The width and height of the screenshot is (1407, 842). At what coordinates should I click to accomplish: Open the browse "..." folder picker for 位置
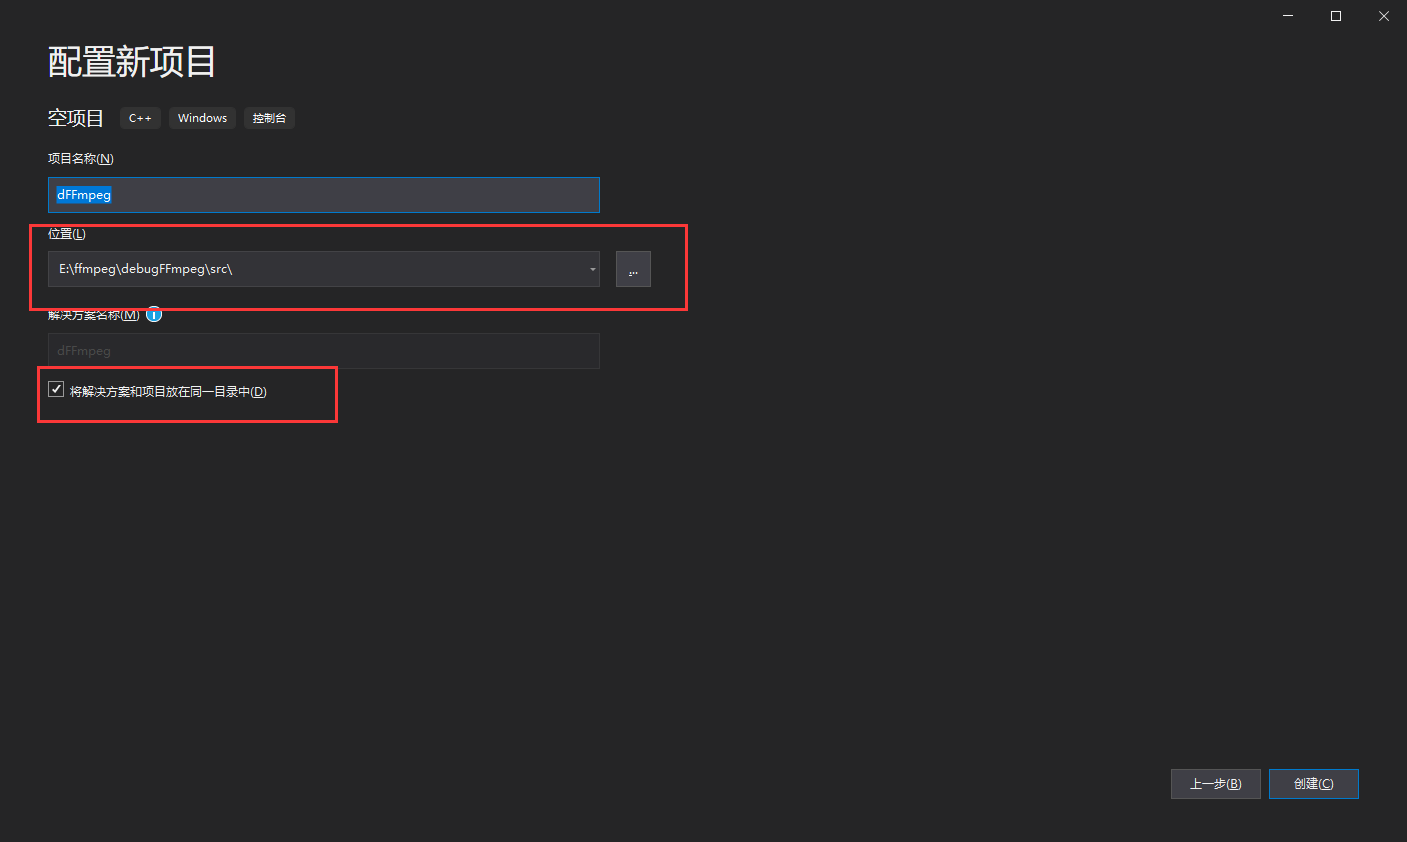633,268
